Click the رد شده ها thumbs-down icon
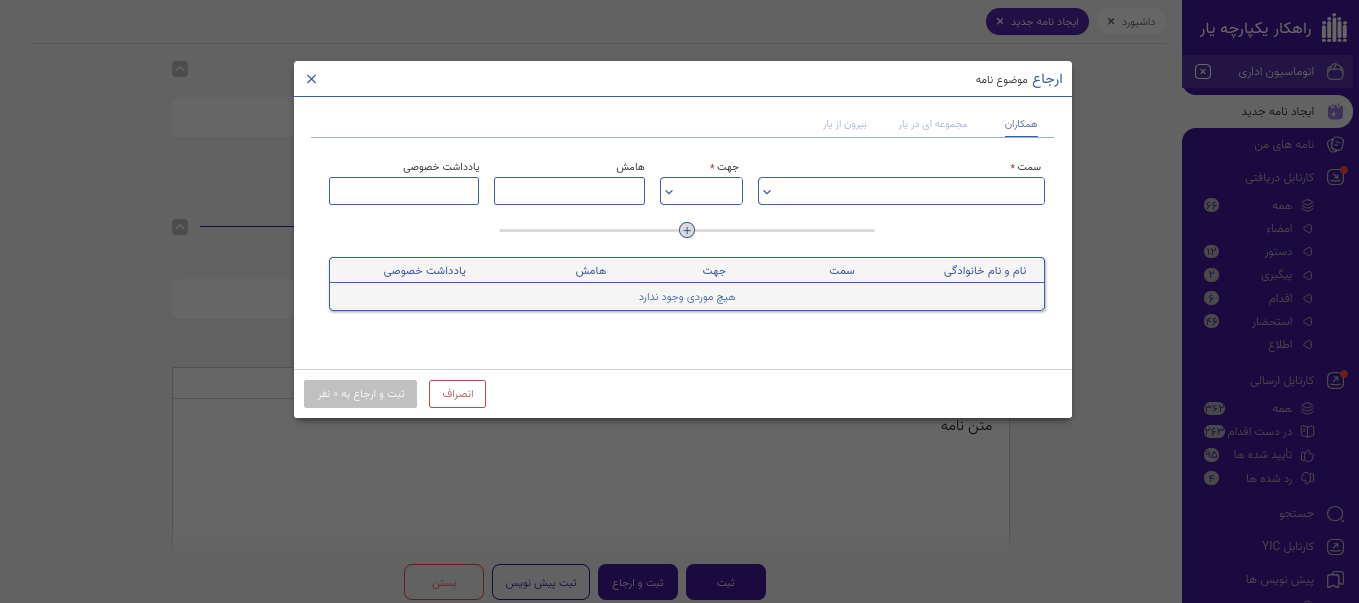Image resolution: width=1359 pixels, height=603 pixels. 1306,478
